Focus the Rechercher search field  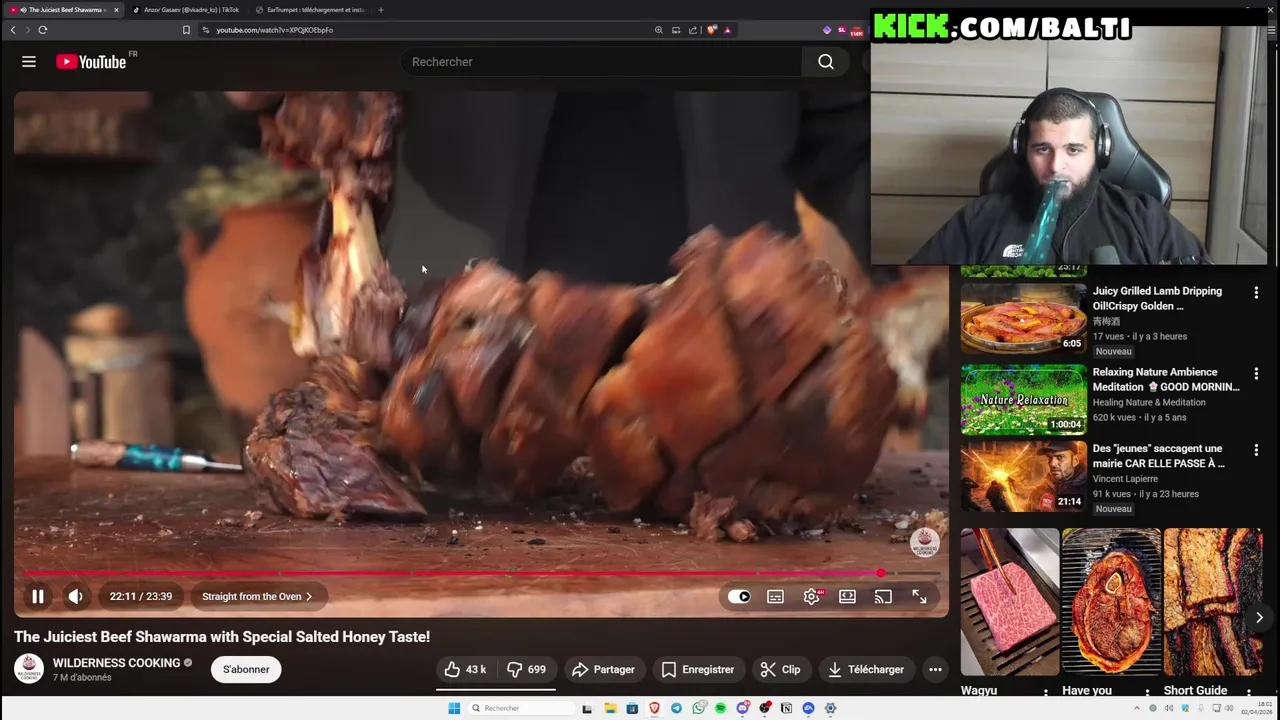click(600, 62)
